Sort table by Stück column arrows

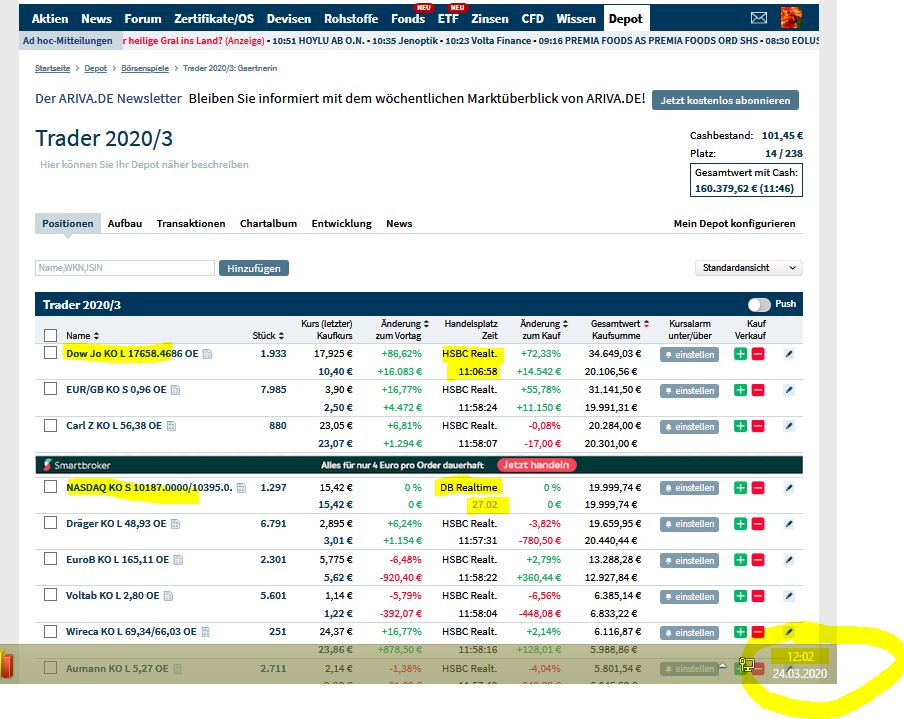coord(281,336)
